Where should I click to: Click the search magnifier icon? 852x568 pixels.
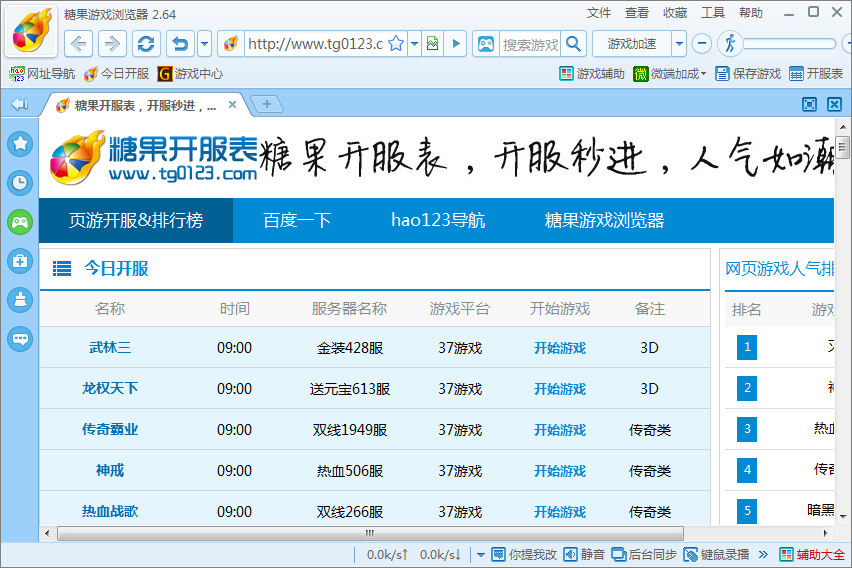pos(573,44)
